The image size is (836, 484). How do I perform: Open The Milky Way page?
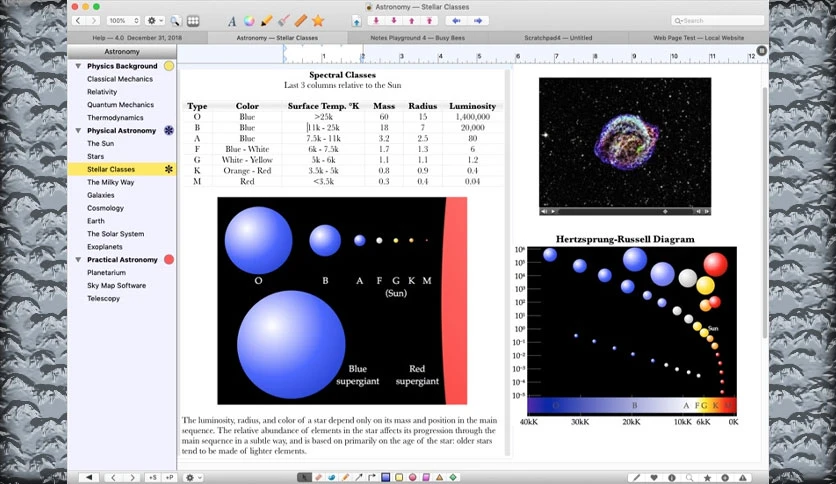tap(110, 182)
